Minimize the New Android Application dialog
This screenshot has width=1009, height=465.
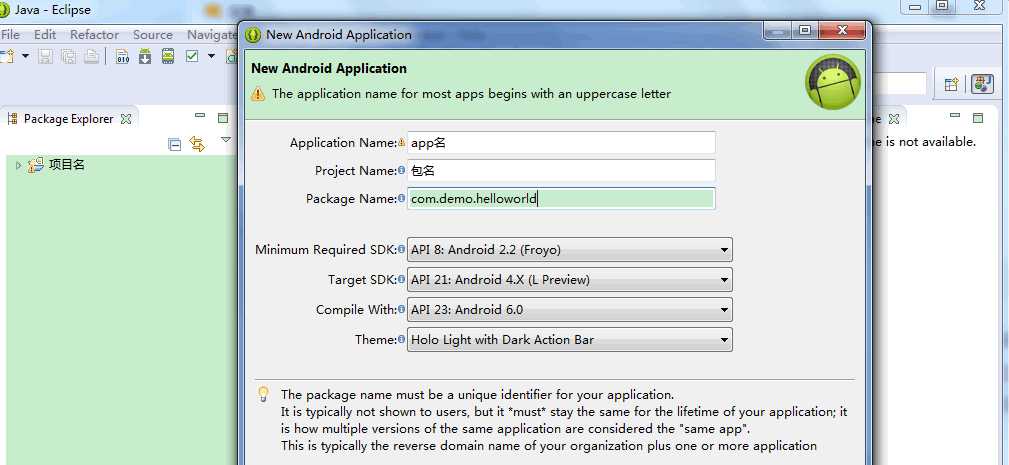(779, 30)
